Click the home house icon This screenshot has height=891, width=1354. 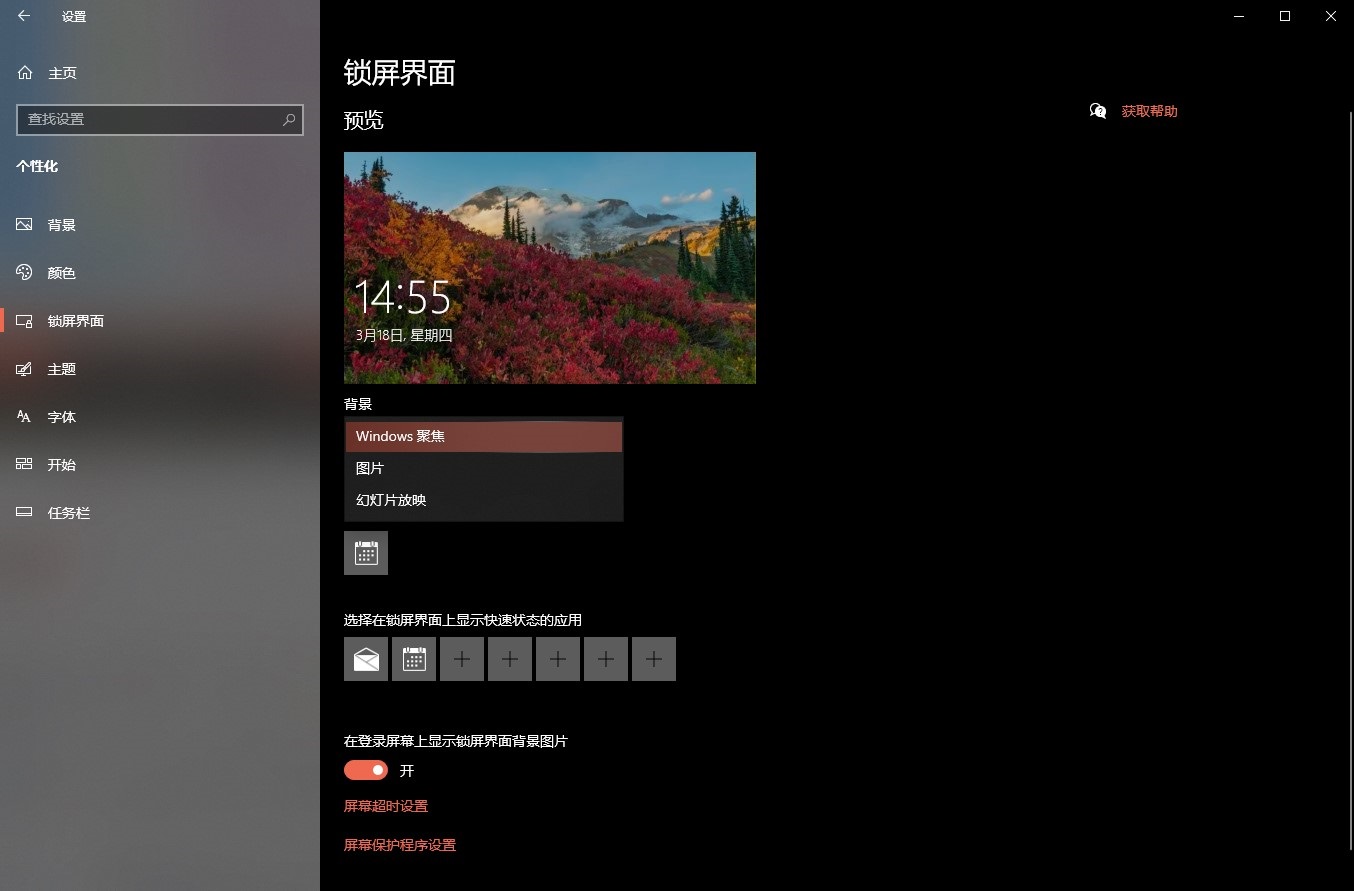pos(24,73)
